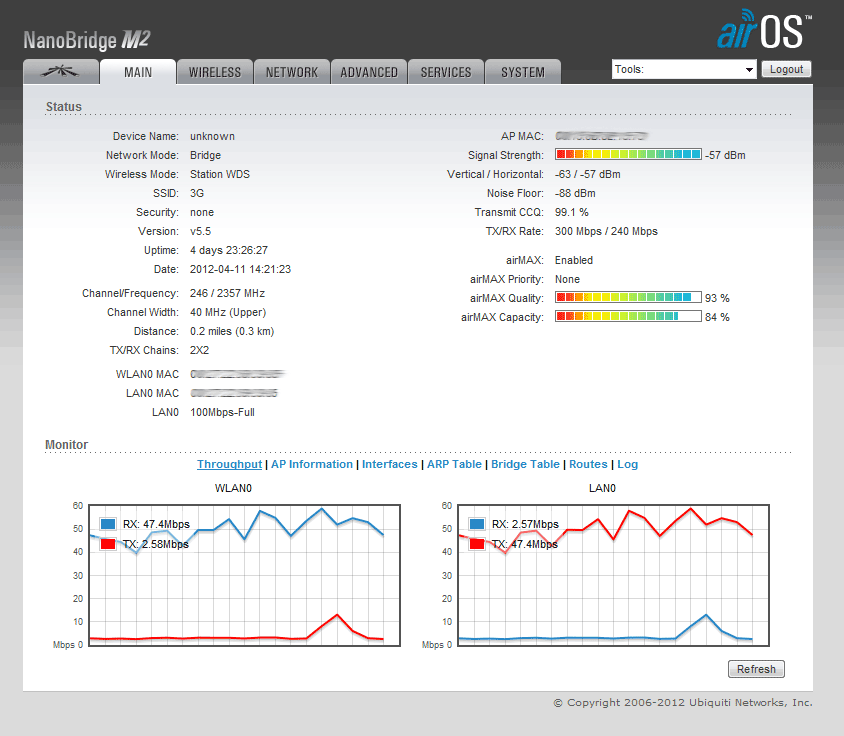Open the WIRELESS tab

(215, 72)
